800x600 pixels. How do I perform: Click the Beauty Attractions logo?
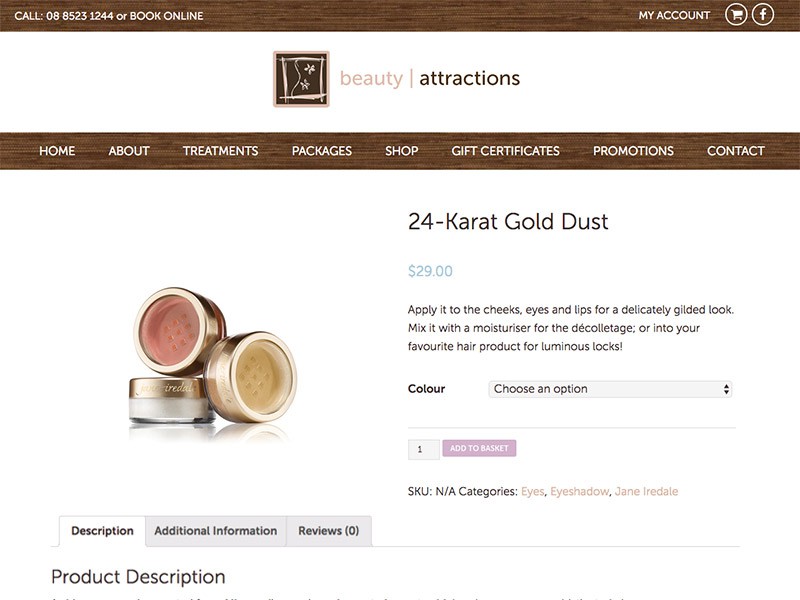396,79
